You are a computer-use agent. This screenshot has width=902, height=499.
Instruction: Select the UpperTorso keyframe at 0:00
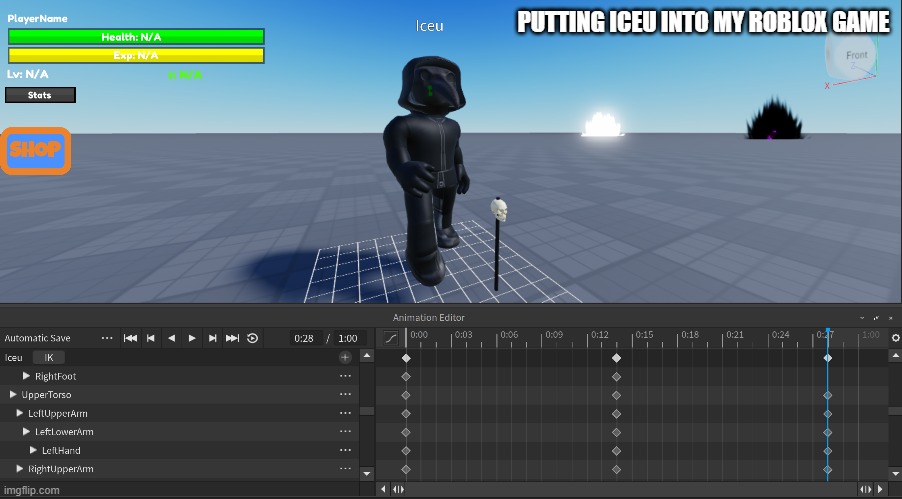pyautogui.click(x=406, y=395)
